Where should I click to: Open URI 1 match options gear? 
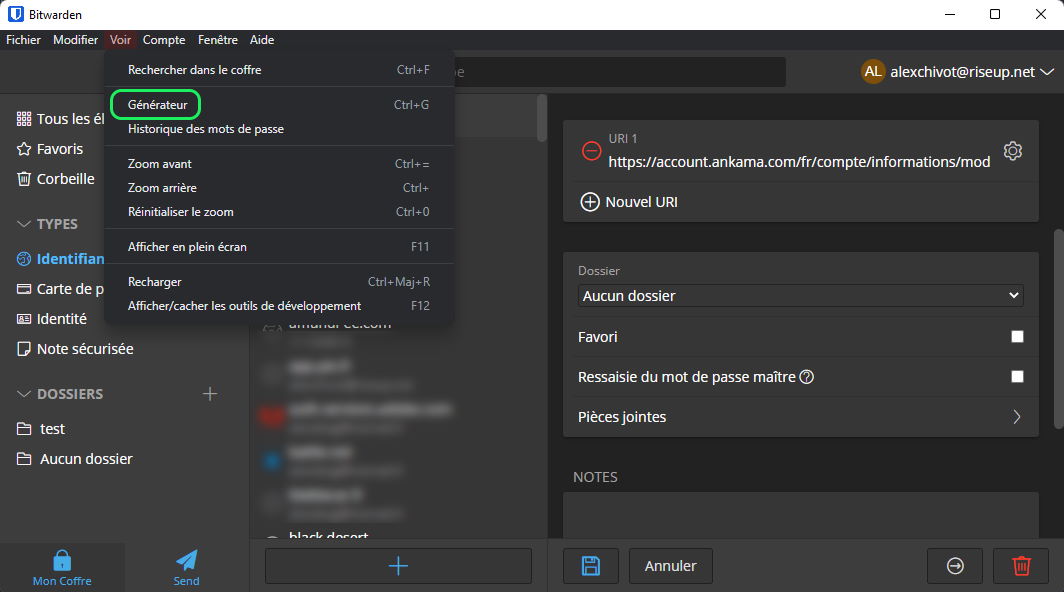pyautogui.click(x=1012, y=151)
